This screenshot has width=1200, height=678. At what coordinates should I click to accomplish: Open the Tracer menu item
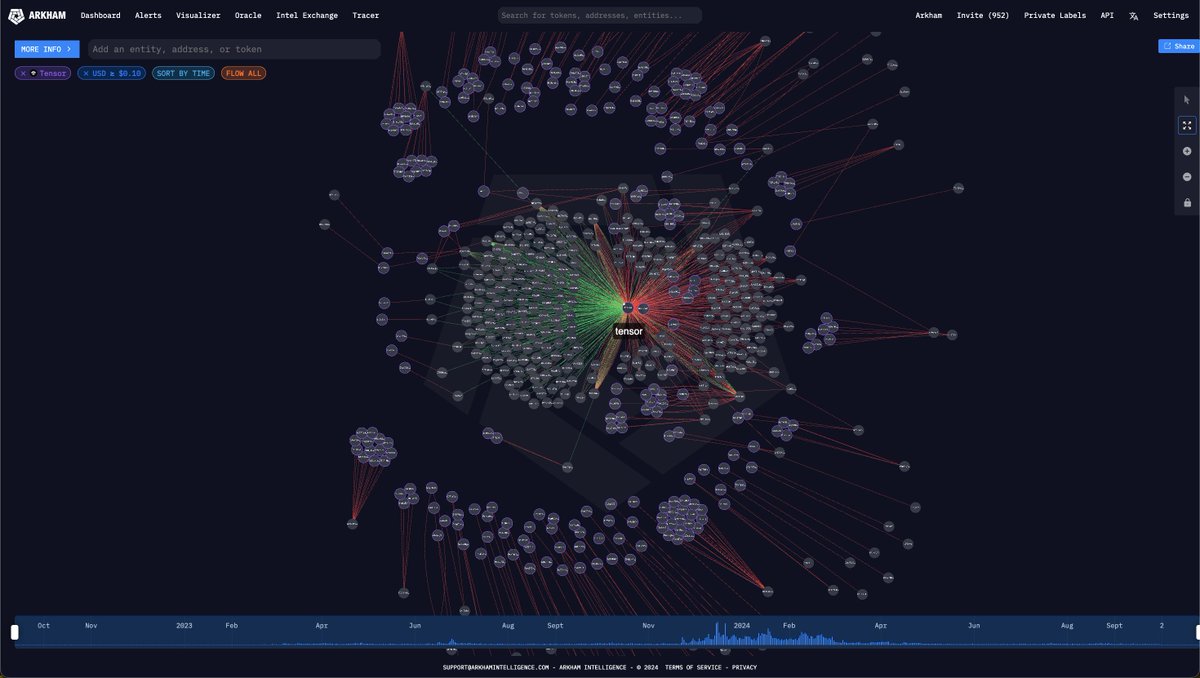tap(365, 16)
